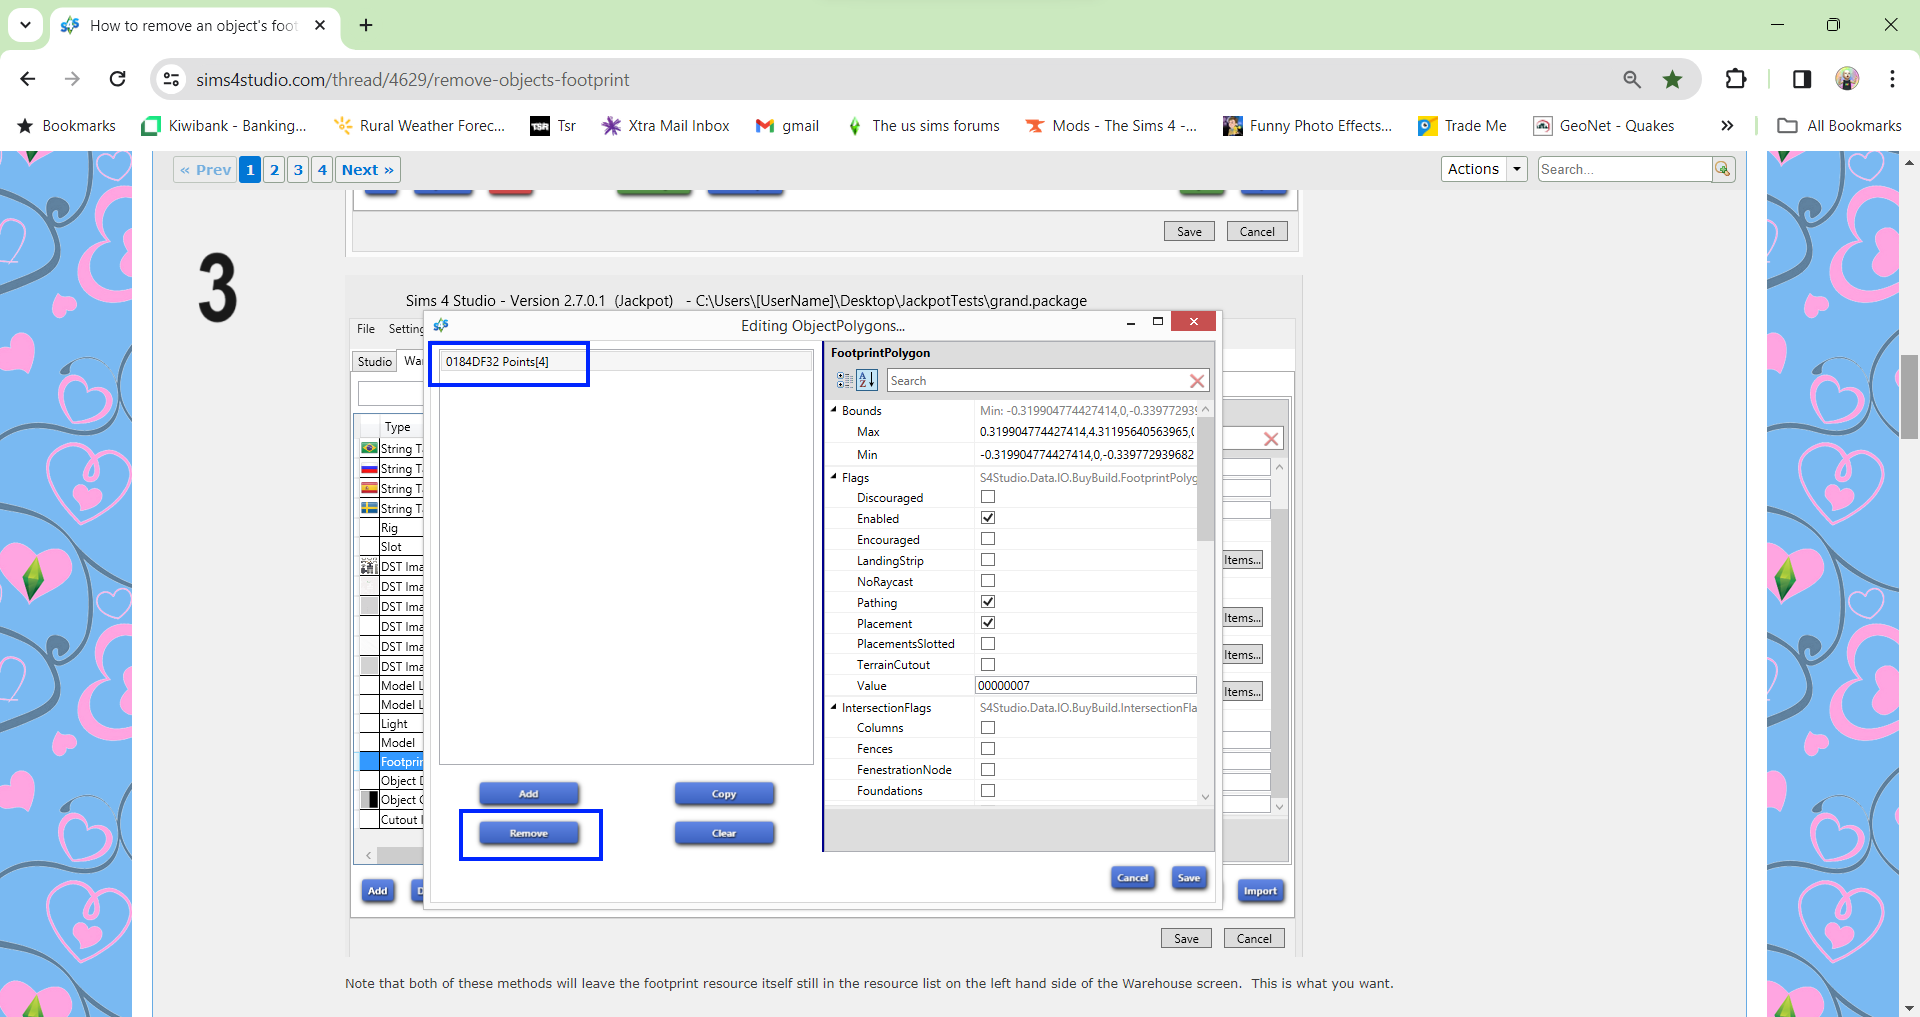Click the zoom magnifier icon in address bar

pyautogui.click(x=1632, y=79)
